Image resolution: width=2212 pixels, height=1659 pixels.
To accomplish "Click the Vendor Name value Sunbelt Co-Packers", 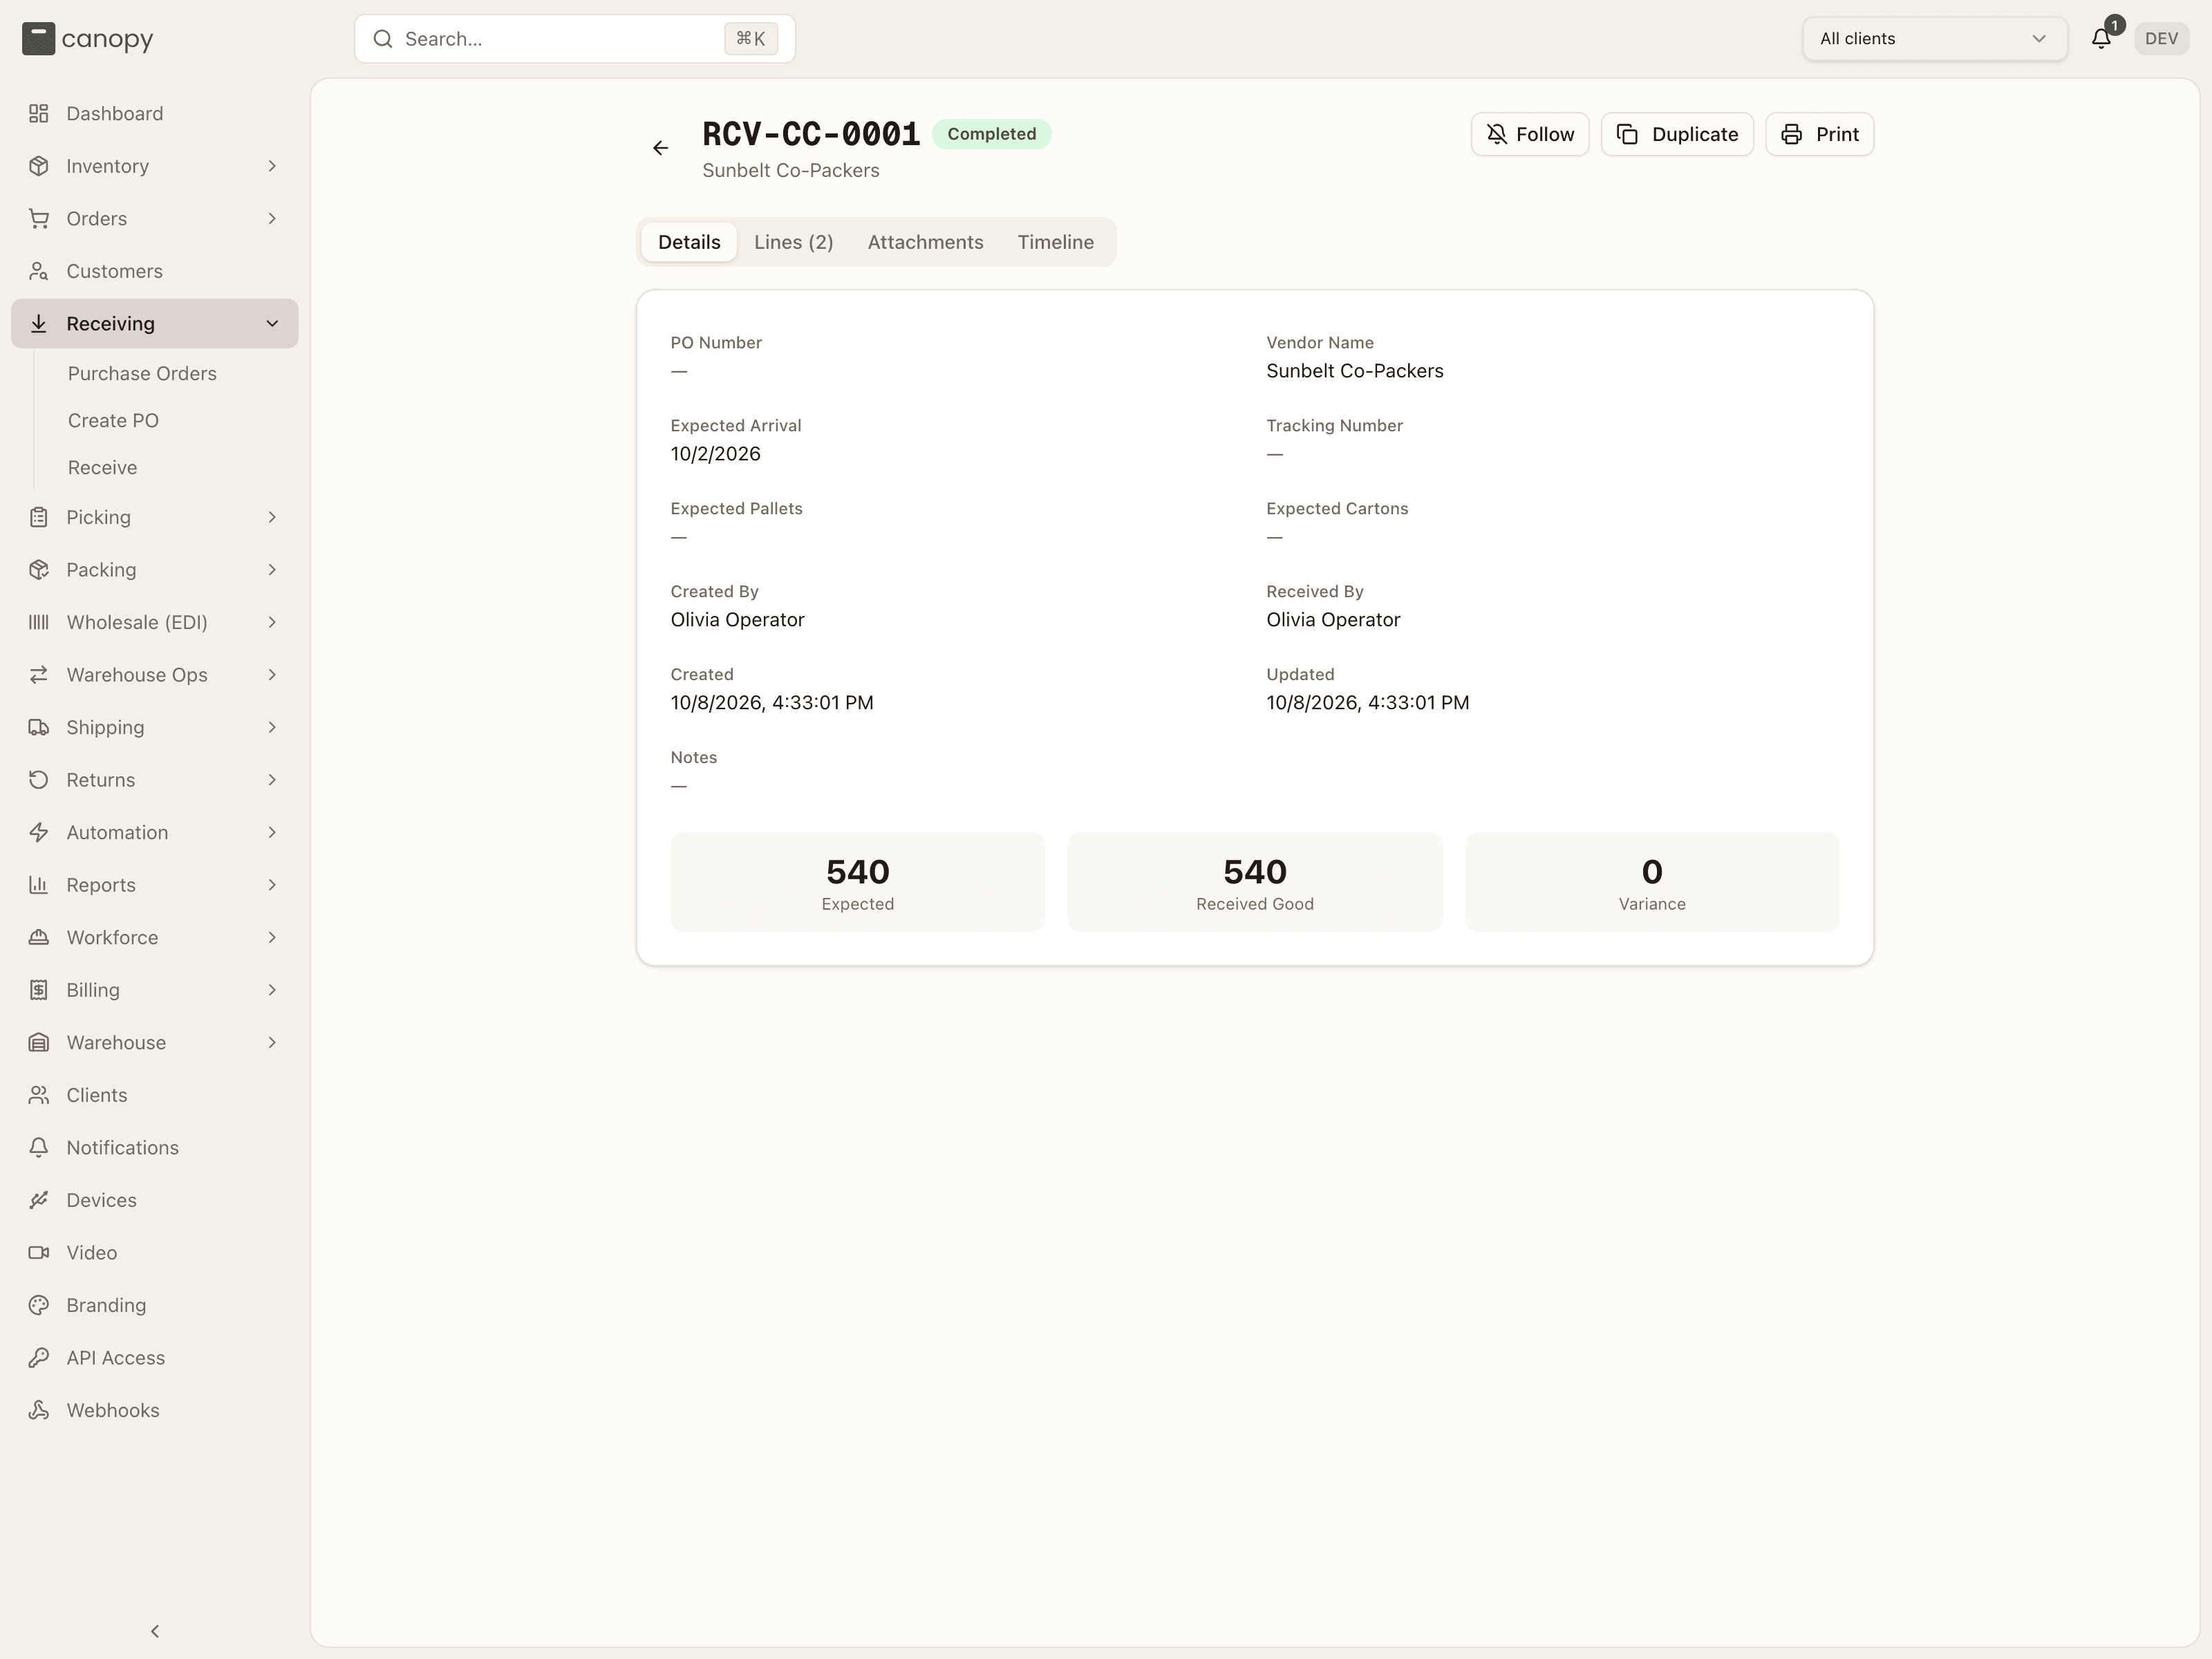I will (x=1354, y=371).
